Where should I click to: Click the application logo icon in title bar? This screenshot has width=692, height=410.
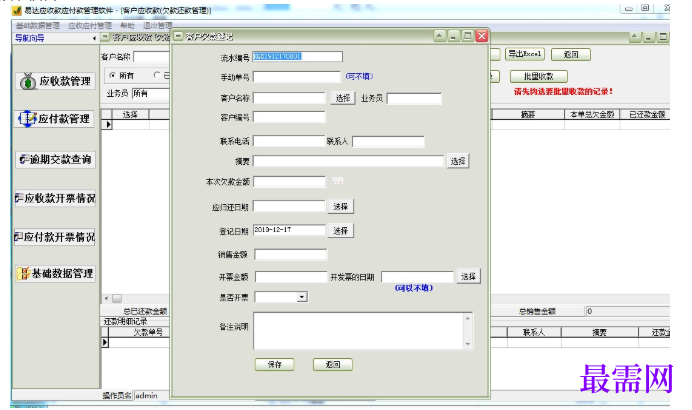(17, 10)
